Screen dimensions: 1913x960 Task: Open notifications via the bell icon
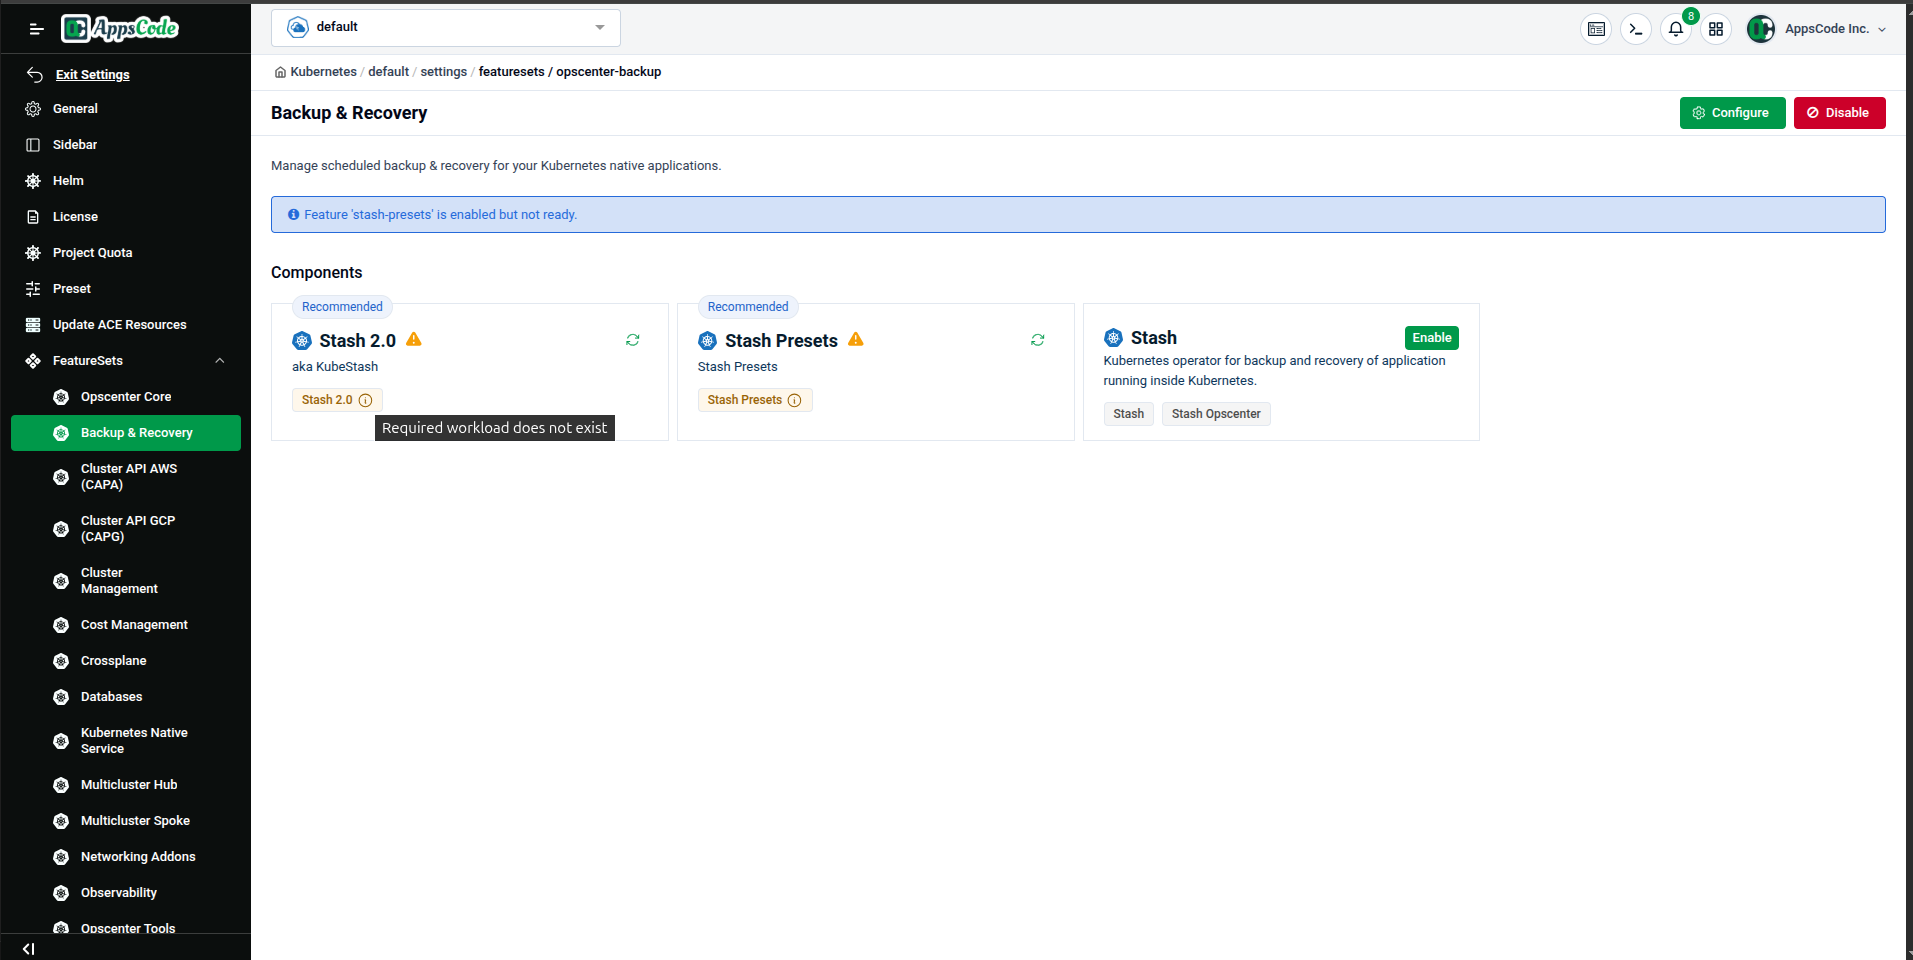(x=1676, y=29)
